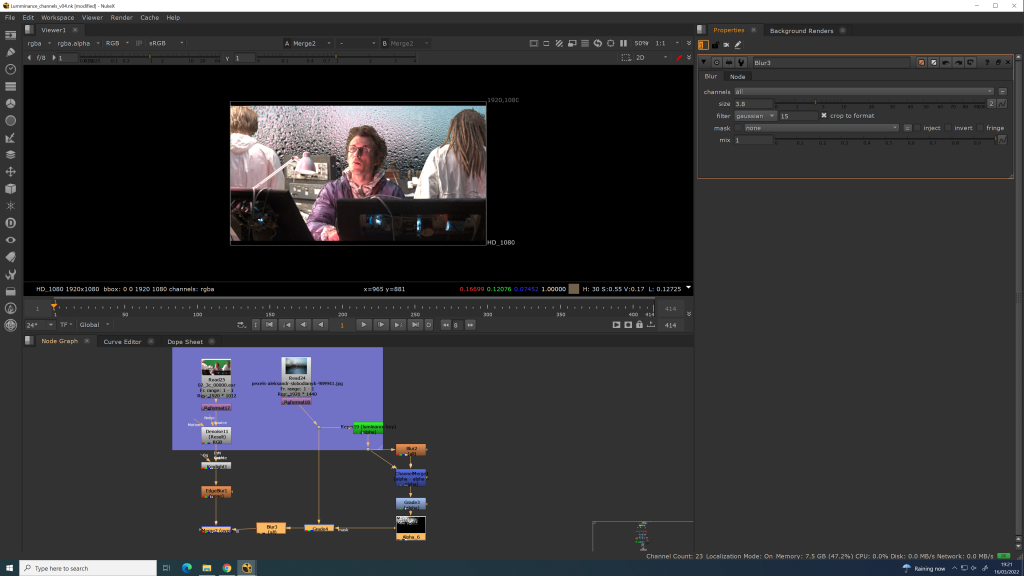1024x576 pixels.
Task: Open the sRGB colorspace dropdown
Action: click(x=166, y=43)
